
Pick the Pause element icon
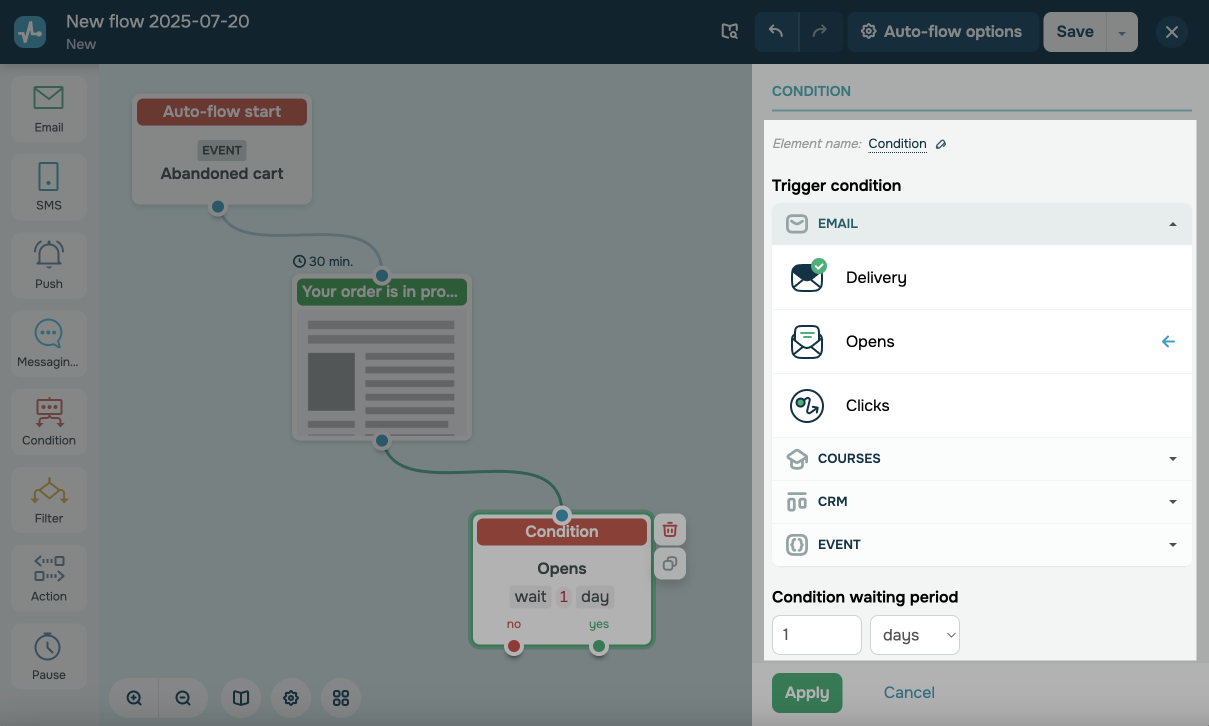pos(48,655)
